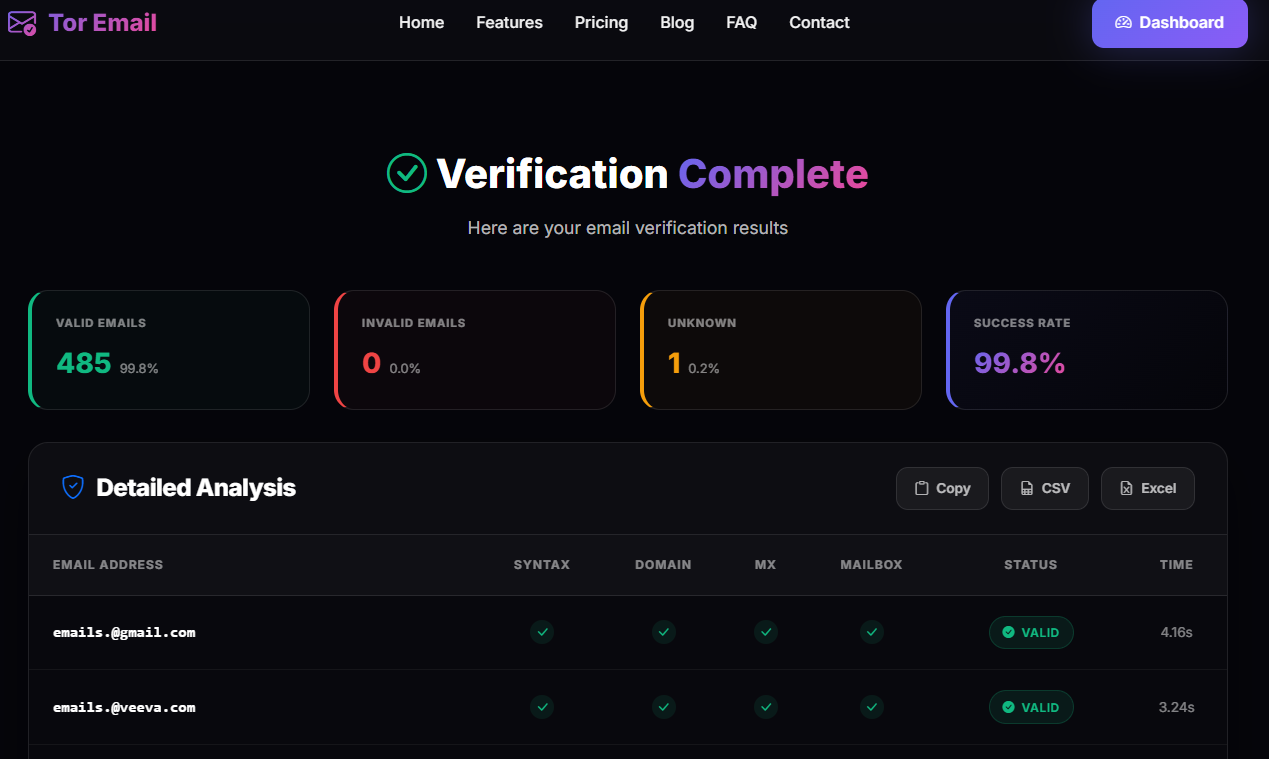The height and width of the screenshot is (759, 1269).
Task: Open the Pricing page
Action: tap(601, 22)
